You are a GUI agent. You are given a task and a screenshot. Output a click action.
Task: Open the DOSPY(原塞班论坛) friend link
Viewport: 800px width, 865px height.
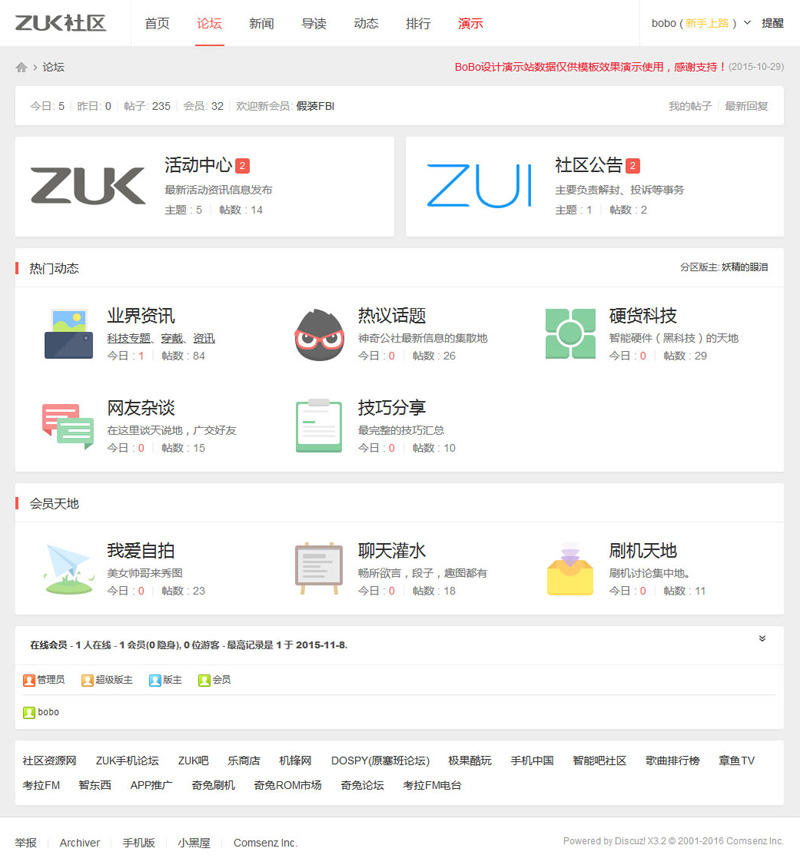(x=380, y=761)
